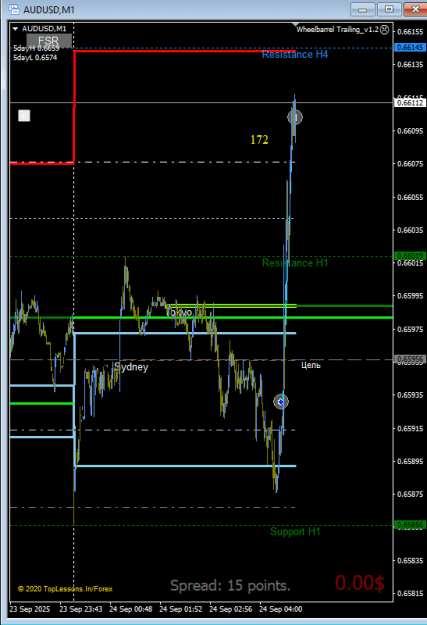Click the 24 Sep 04:00 time axis label

(281, 609)
